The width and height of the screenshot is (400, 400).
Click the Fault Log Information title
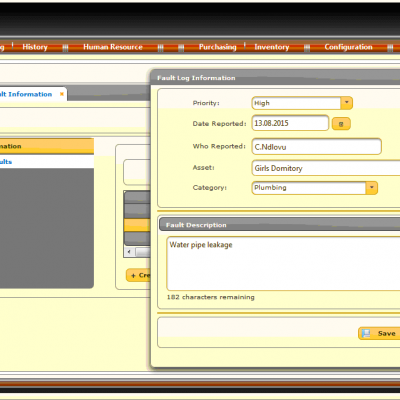click(196, 78)
